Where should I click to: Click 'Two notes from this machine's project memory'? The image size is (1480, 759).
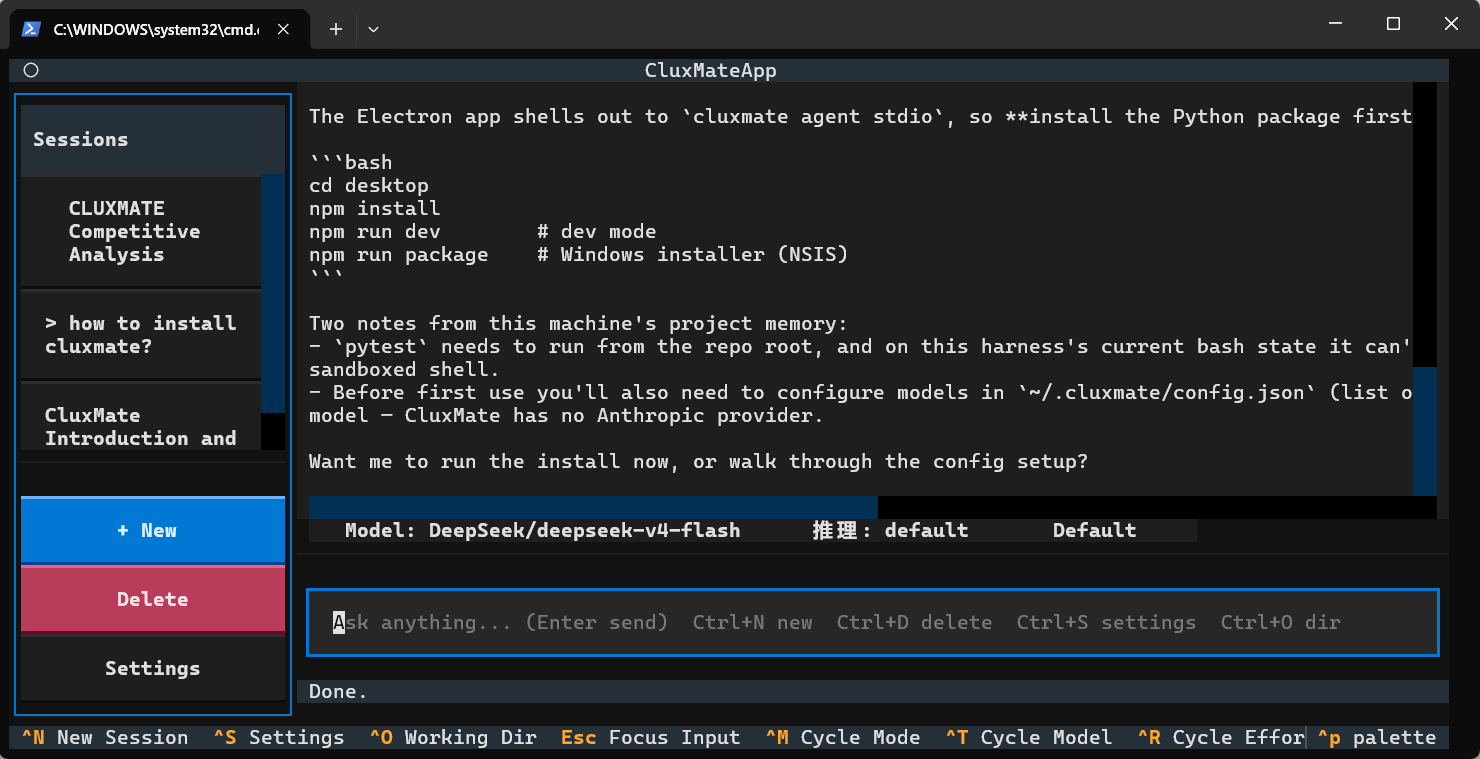coord(579,323)
